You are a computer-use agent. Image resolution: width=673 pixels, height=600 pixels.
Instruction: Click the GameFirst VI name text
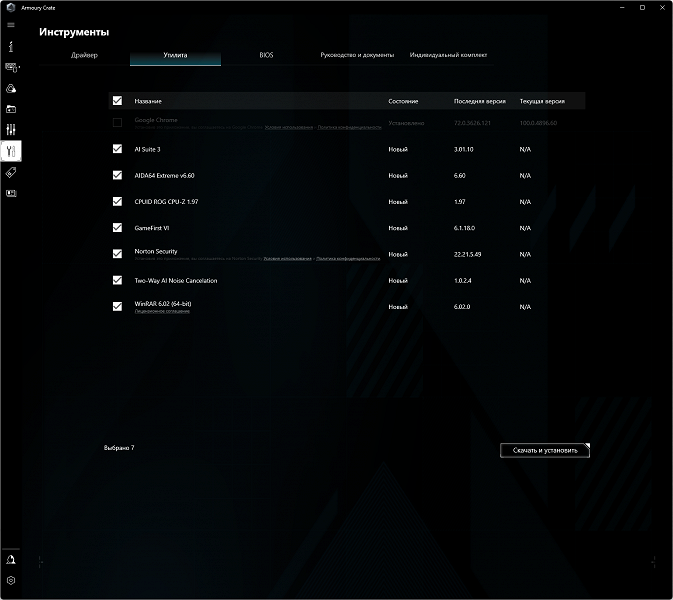tap(152, 228)
